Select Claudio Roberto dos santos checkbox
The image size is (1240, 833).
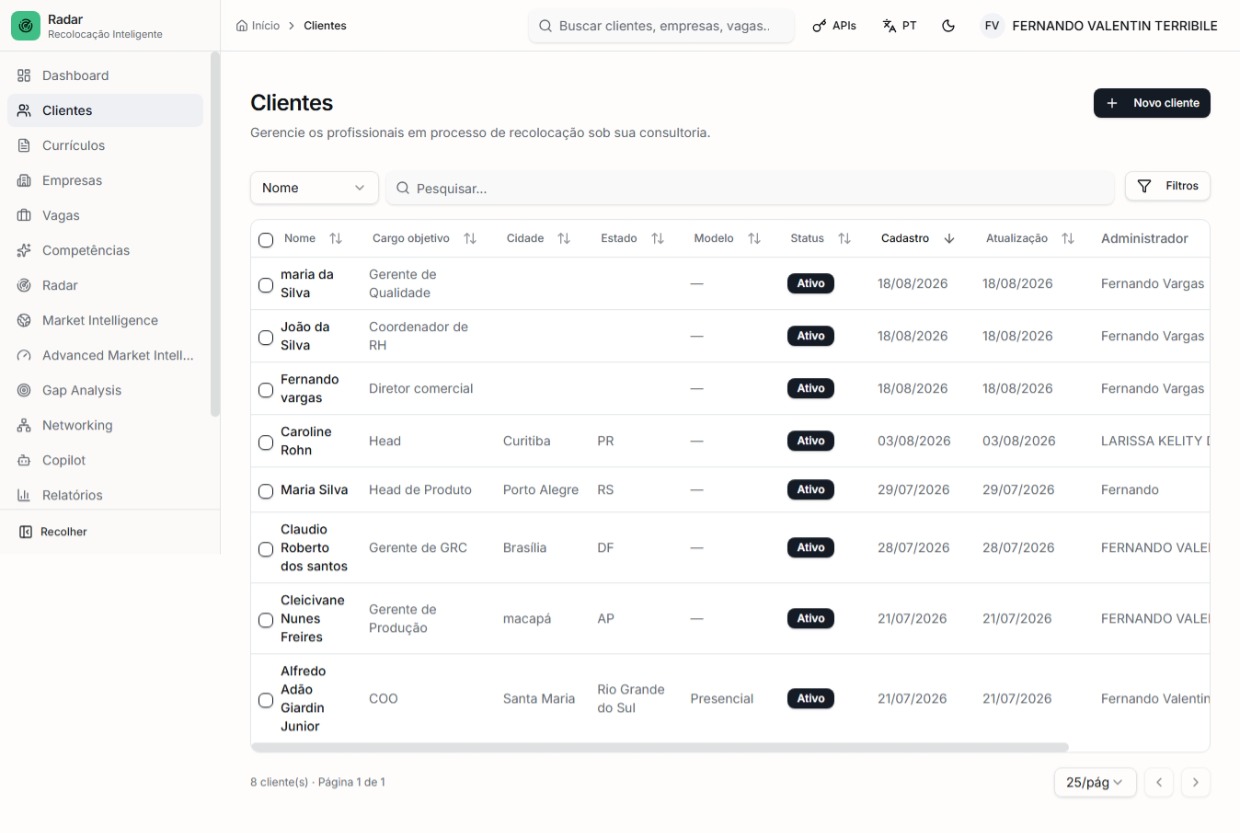coord(265,549)
